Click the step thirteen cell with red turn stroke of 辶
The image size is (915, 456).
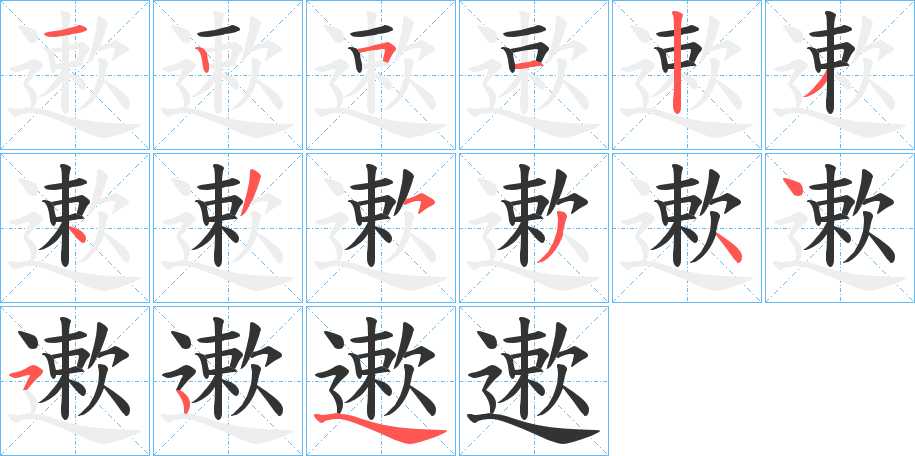coord(75,381)
